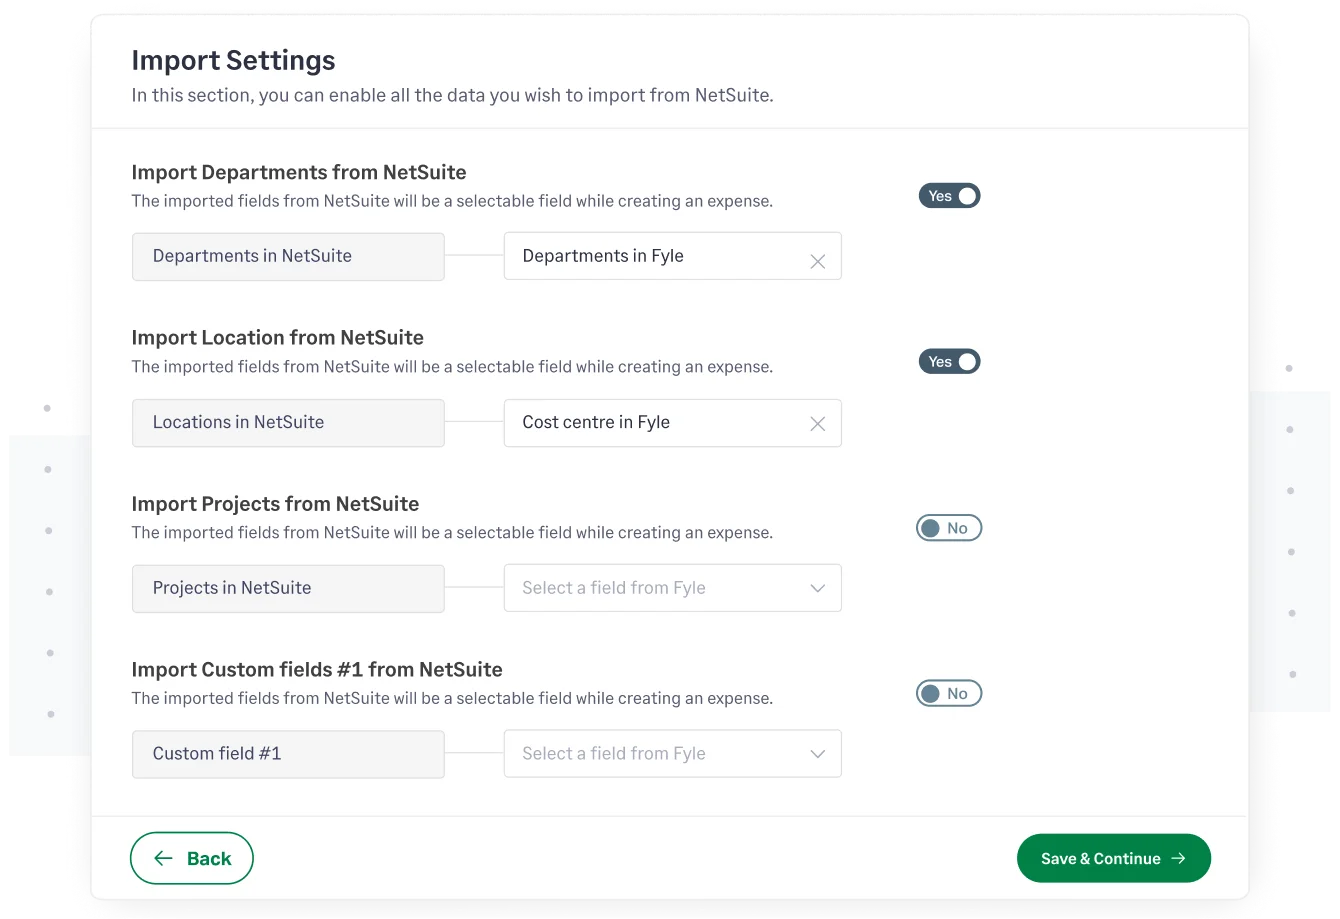Screen dimensions: 1340x919
Task: Select the Custom field #1 box
Action: point(288,754)
